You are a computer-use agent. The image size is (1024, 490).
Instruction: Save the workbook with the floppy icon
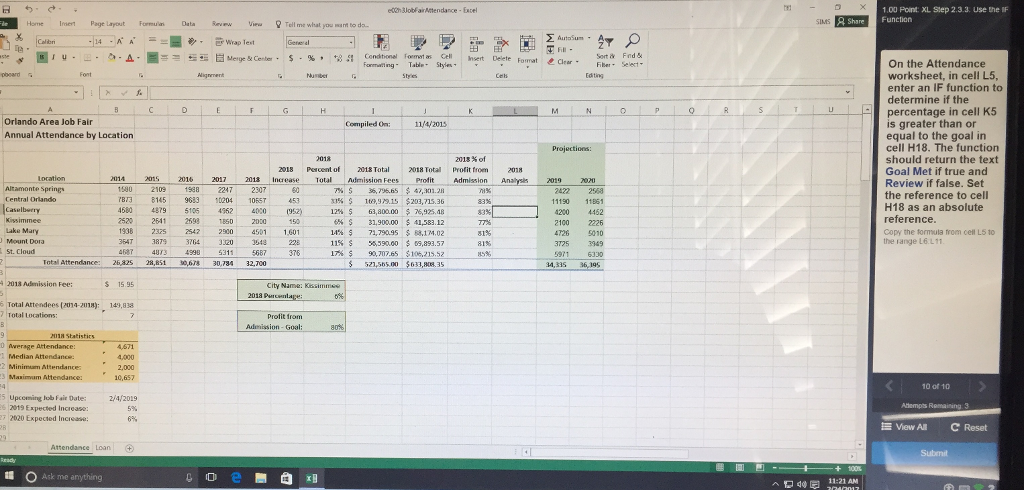click(5, 10)
